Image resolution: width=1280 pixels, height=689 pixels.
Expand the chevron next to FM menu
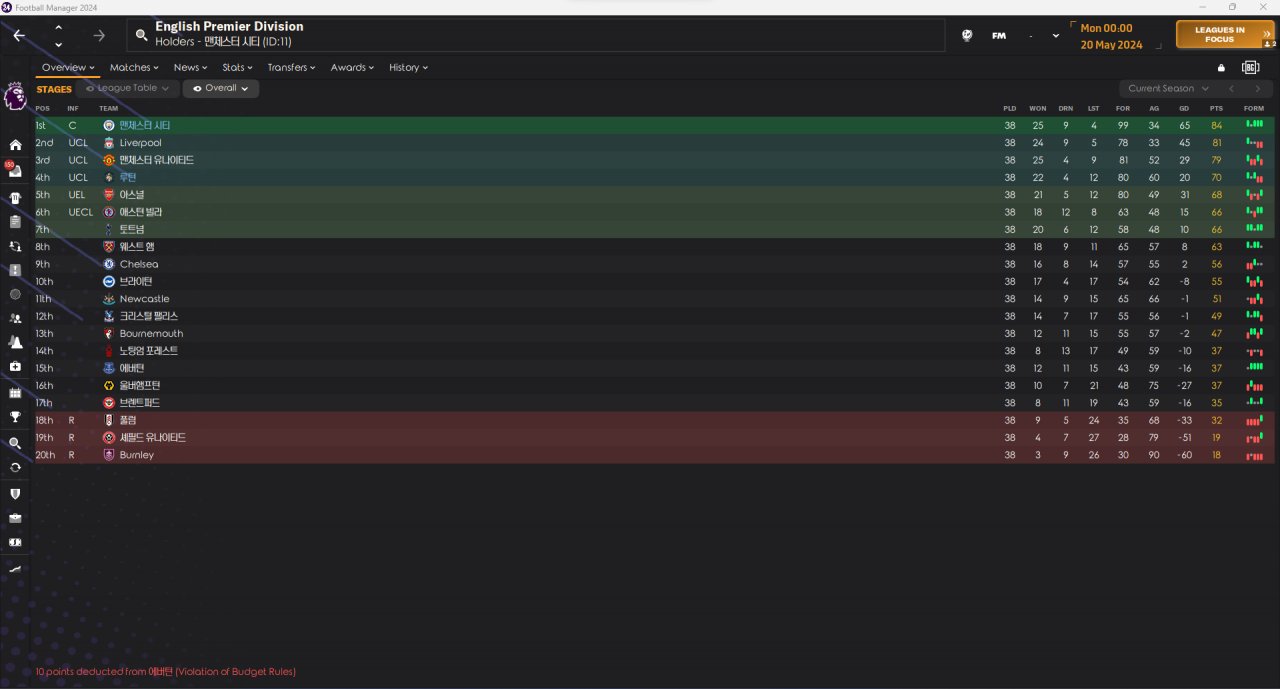(1056, 35)
